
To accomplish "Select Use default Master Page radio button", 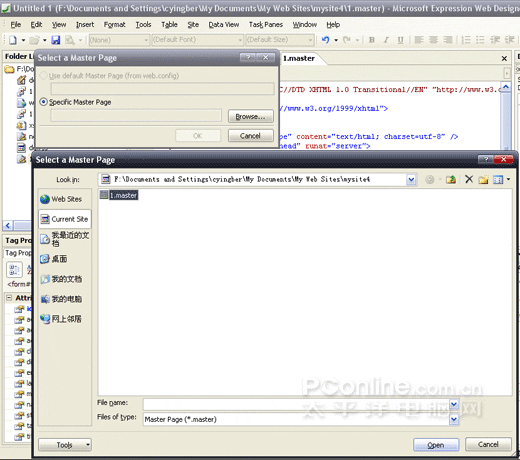I will pos(43,76).
